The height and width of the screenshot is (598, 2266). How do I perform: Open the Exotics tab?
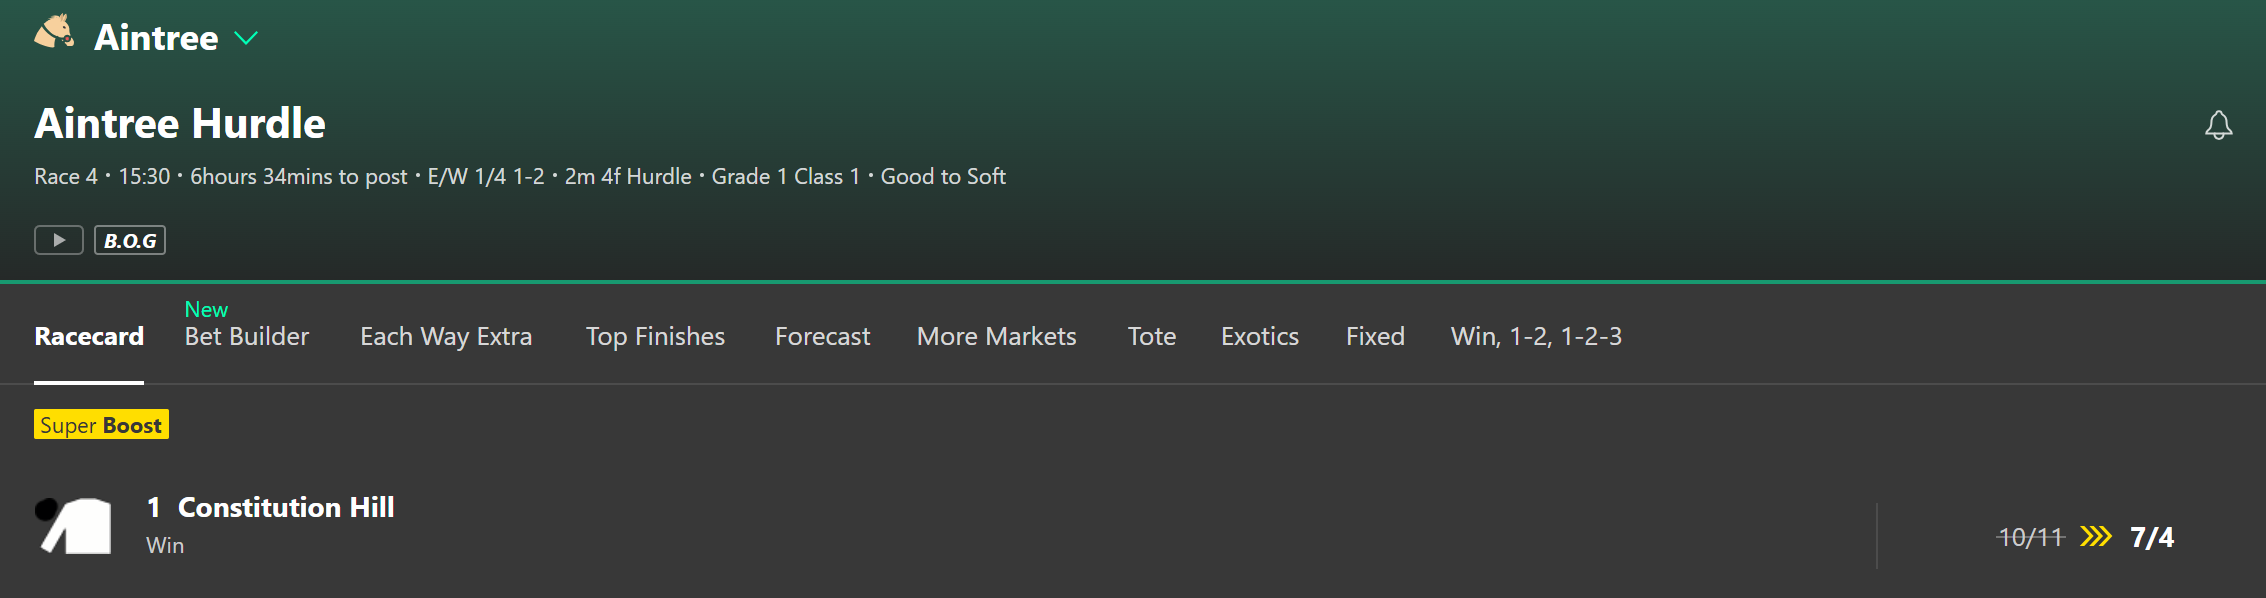(x=1259, y=336)
